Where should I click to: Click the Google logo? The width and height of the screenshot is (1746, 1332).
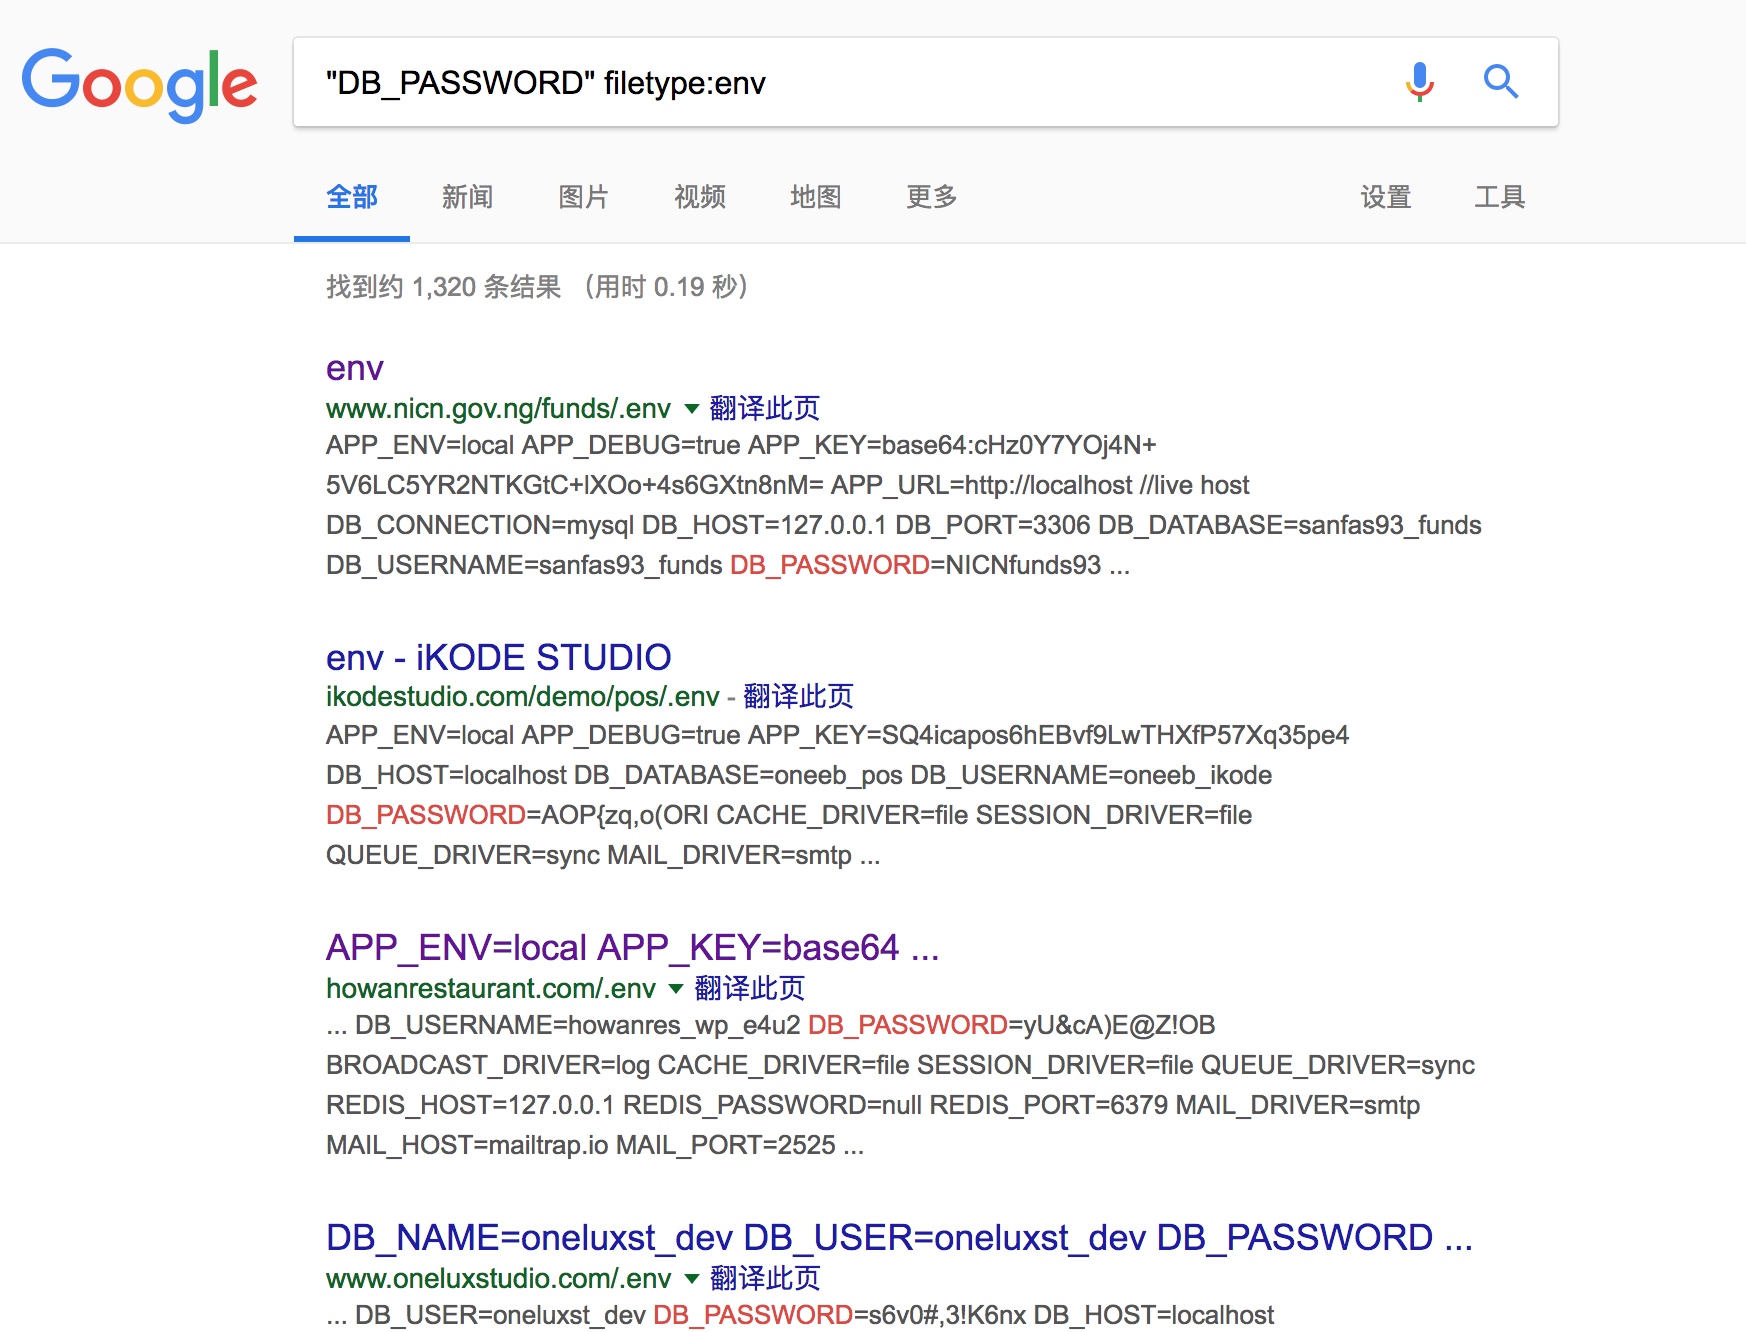[139, 84]
